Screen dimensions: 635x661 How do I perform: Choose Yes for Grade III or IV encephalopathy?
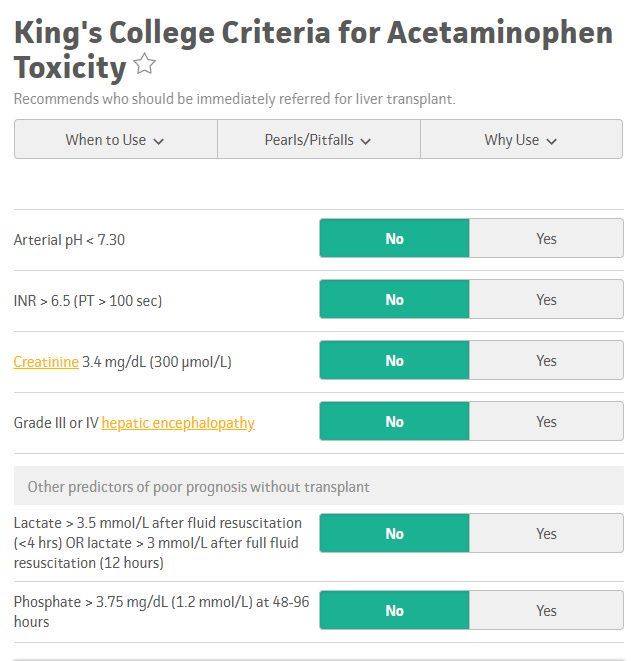click(x=546, y=421)
